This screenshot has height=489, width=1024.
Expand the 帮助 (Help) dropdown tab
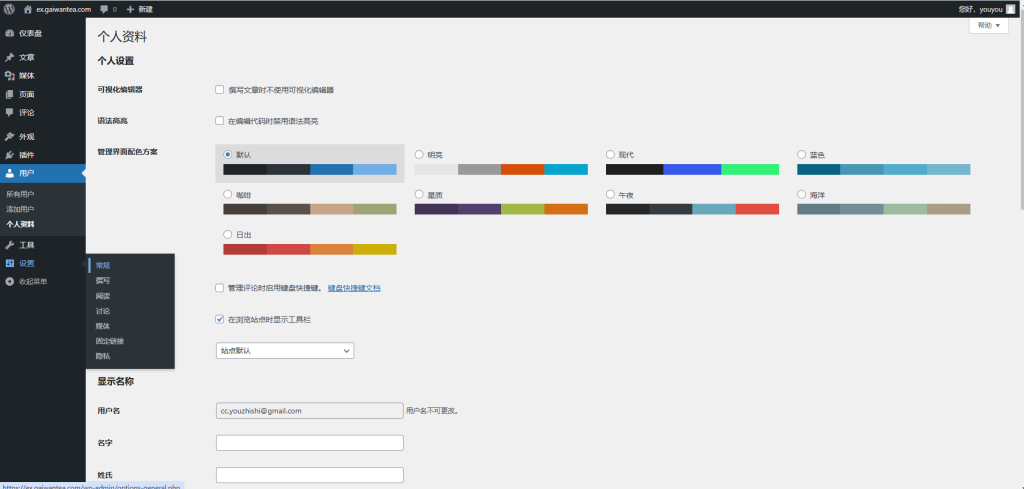[988, 26]
